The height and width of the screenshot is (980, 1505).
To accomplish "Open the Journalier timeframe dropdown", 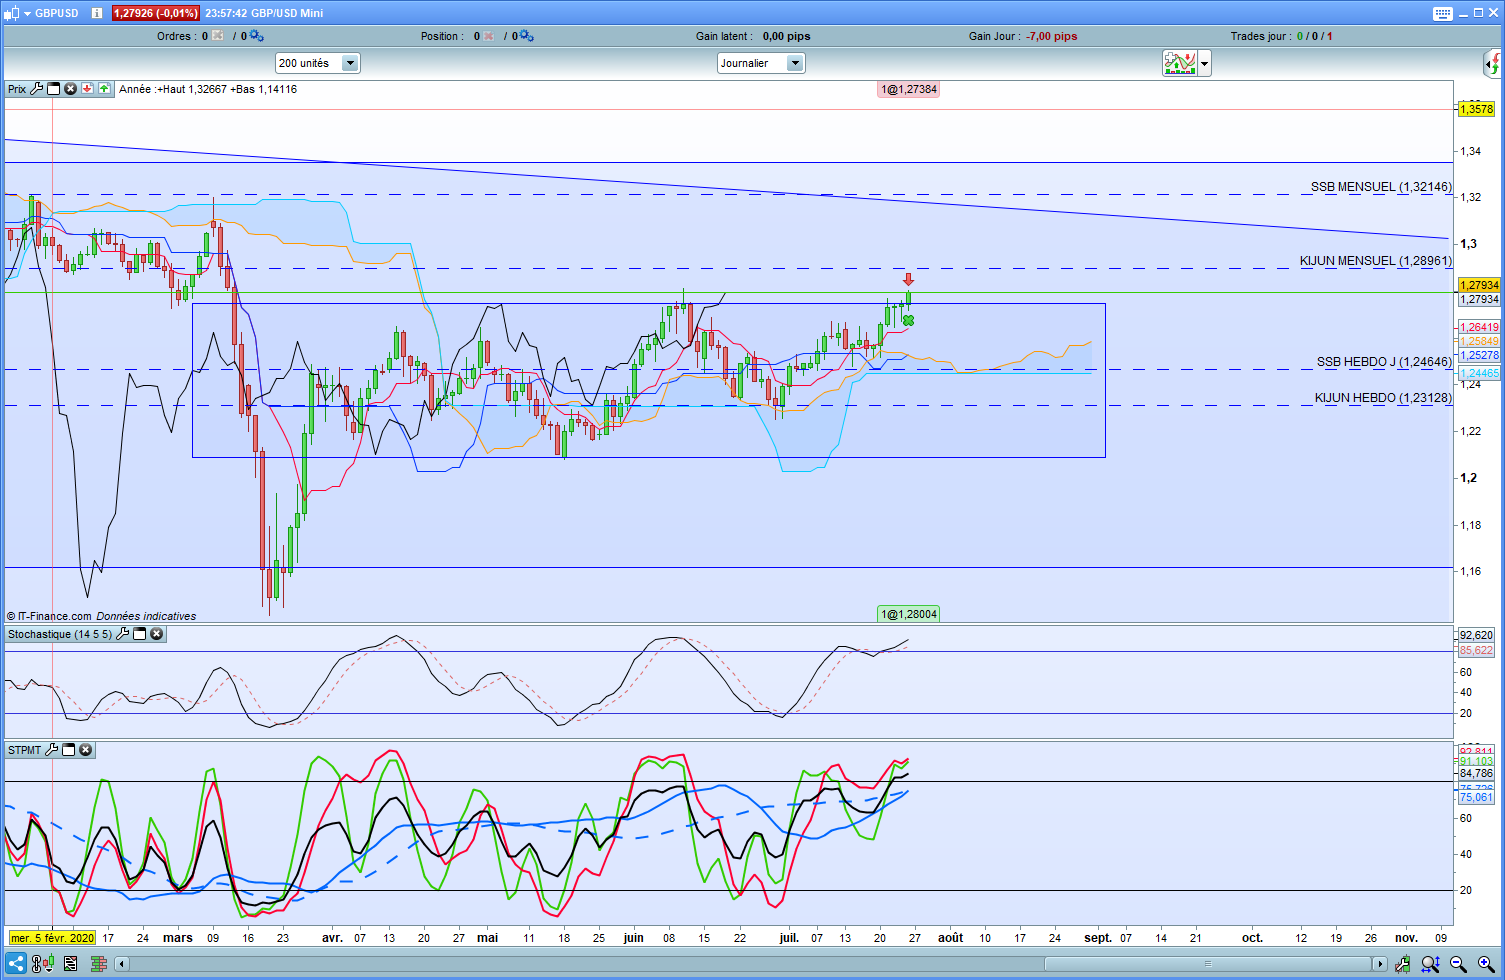I will point(761,63).
